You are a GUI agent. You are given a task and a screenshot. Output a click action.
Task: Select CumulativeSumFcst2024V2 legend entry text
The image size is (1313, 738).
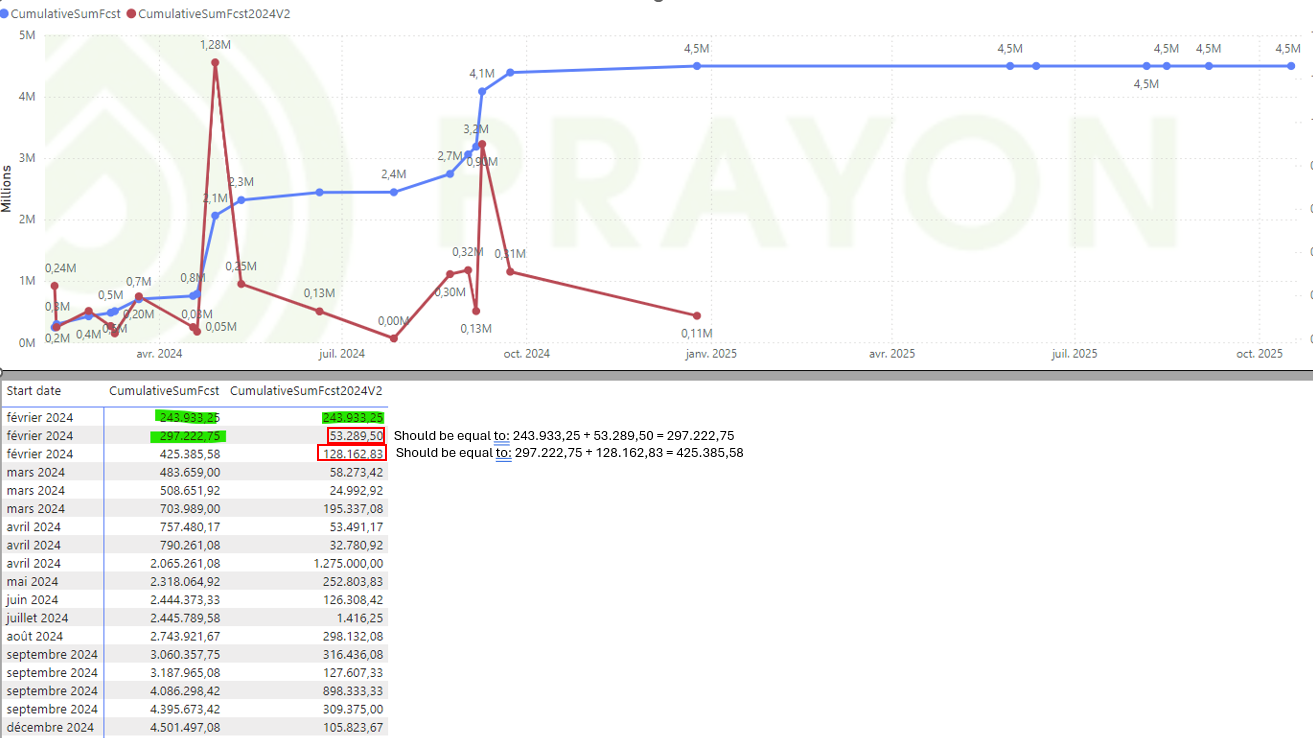[x=215, y=14]
